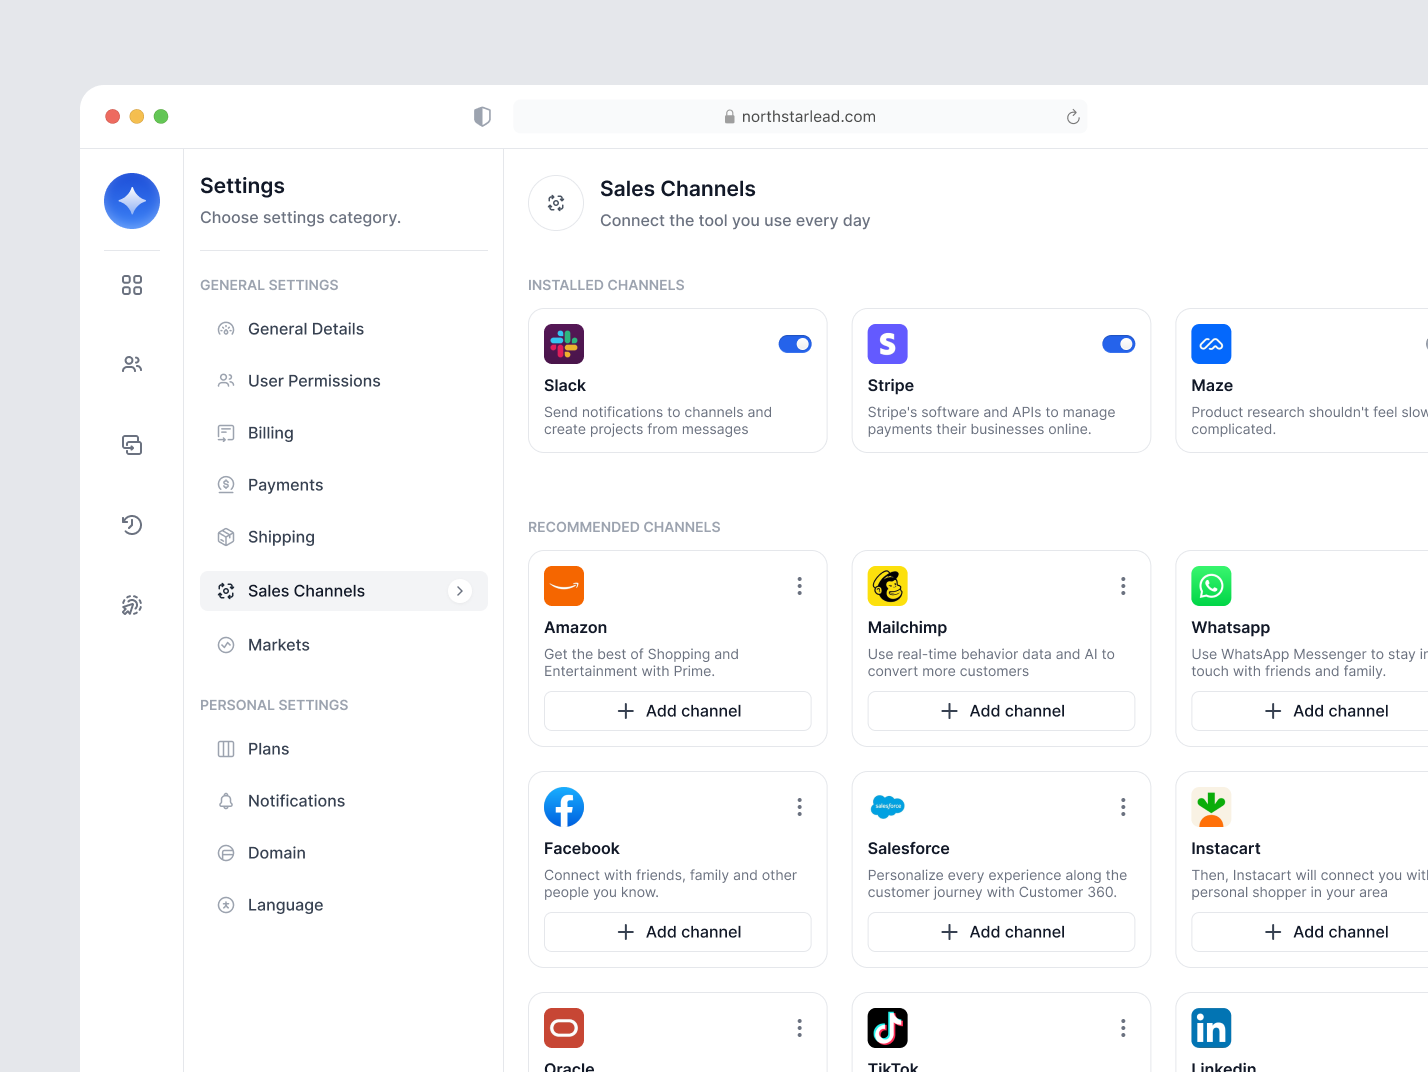The image size is (1428, 1072).
Task: Open Facebook card three-dot menu
Action: coord(799,807)
